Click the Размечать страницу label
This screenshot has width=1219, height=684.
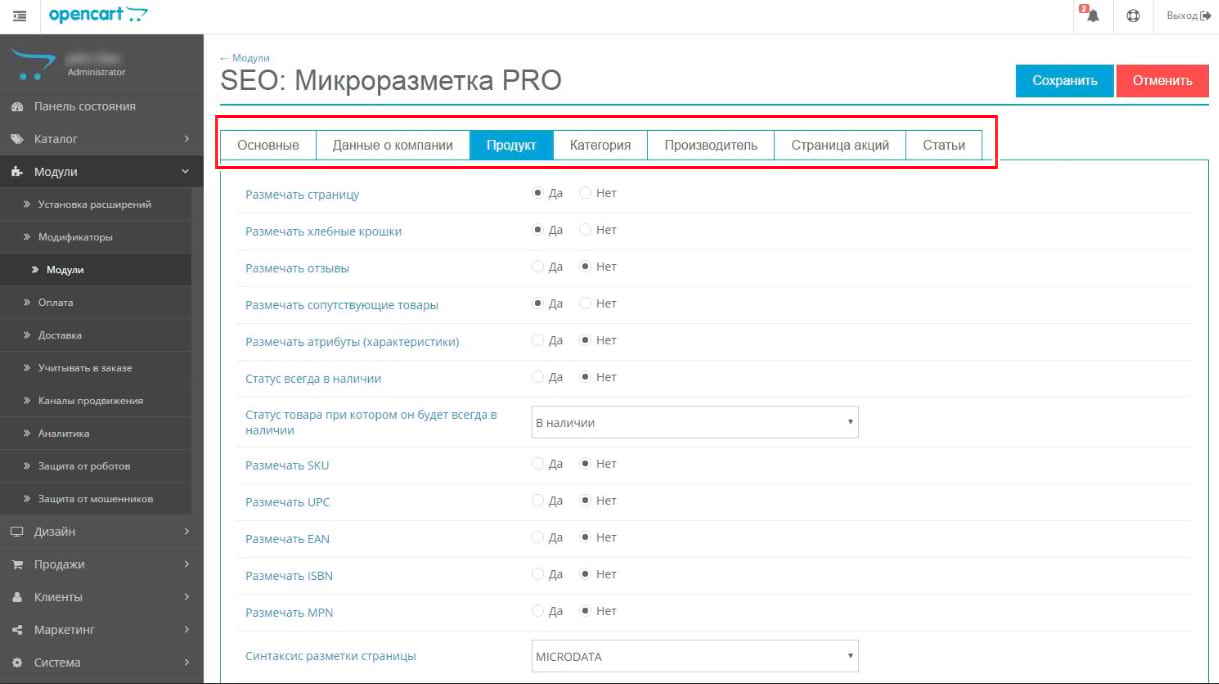tap(302, 195)
